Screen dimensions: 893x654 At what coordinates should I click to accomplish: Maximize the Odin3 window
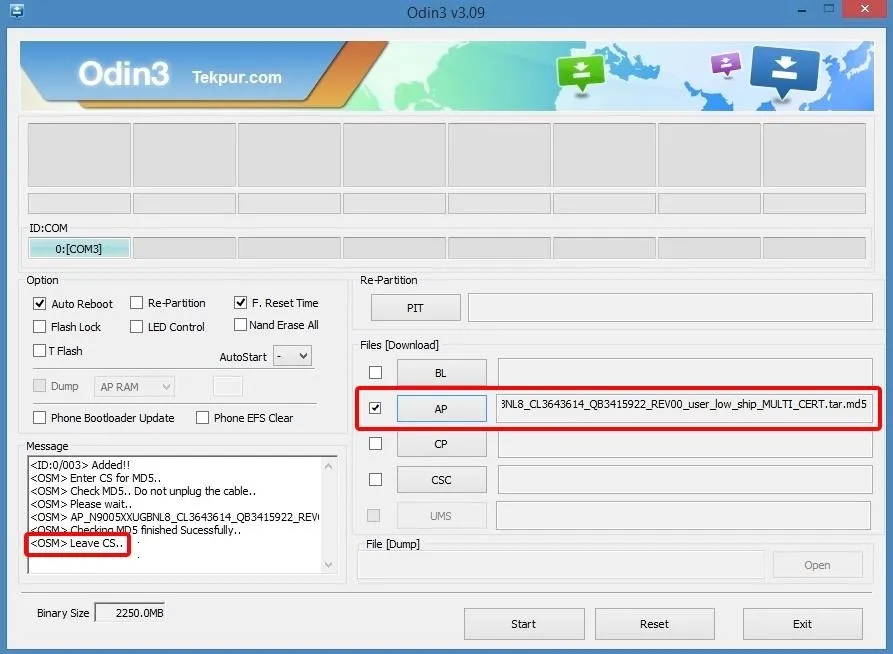829,9
